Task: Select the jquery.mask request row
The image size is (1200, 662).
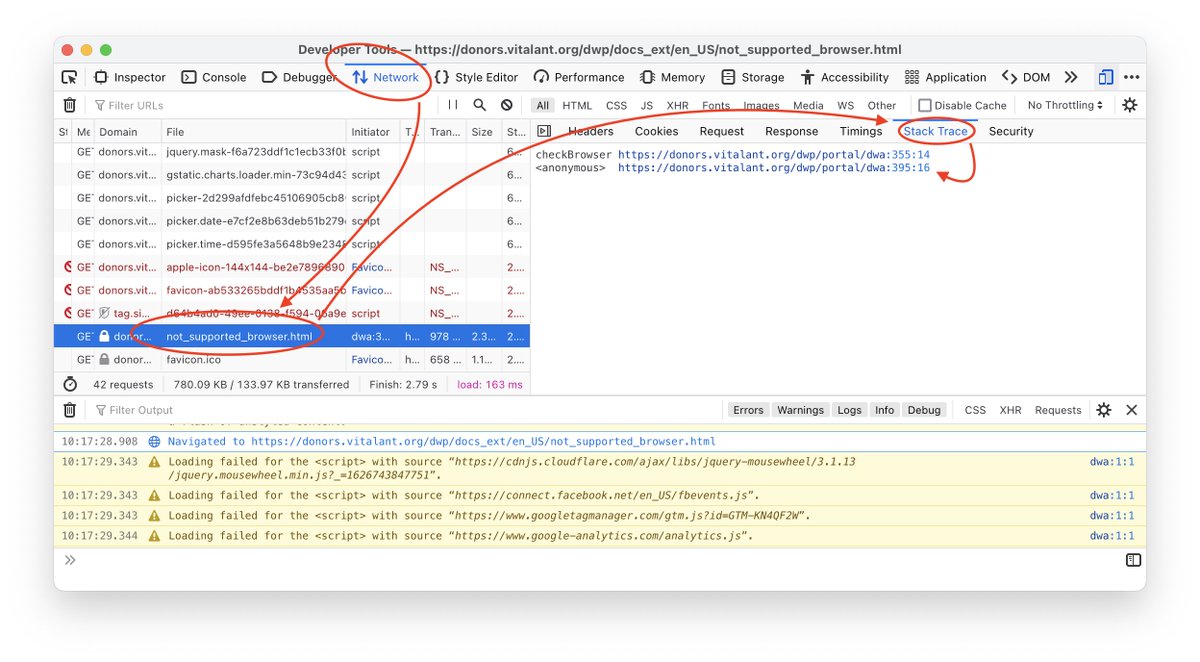Action: coord(292,152)
